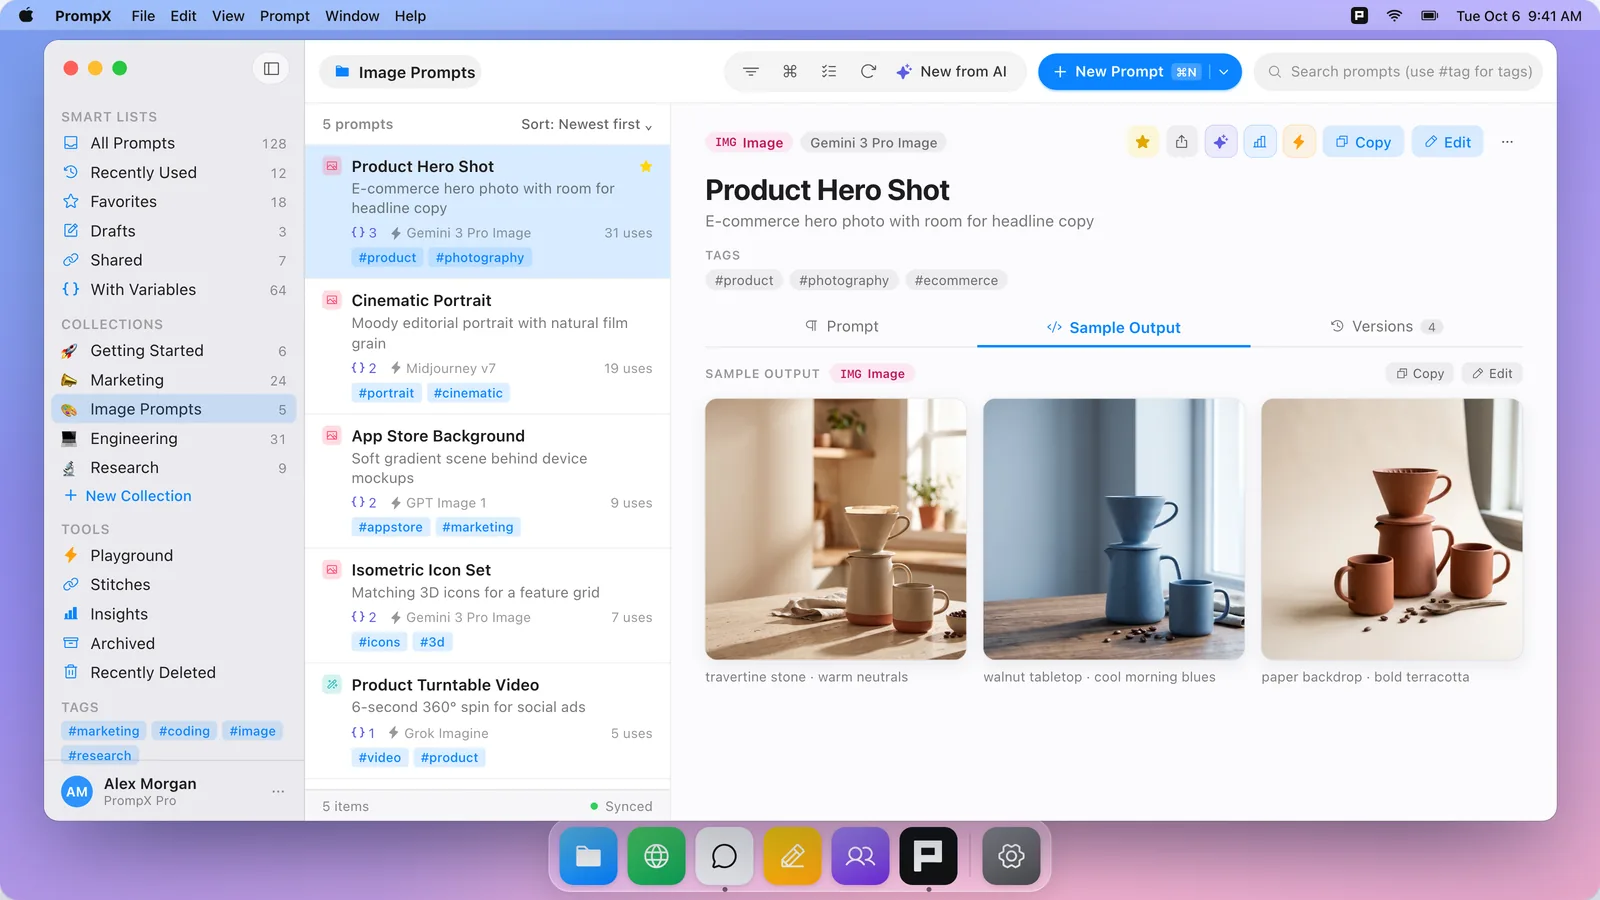
Task: Open With Variables smart list
Action: tap(174, 290)
